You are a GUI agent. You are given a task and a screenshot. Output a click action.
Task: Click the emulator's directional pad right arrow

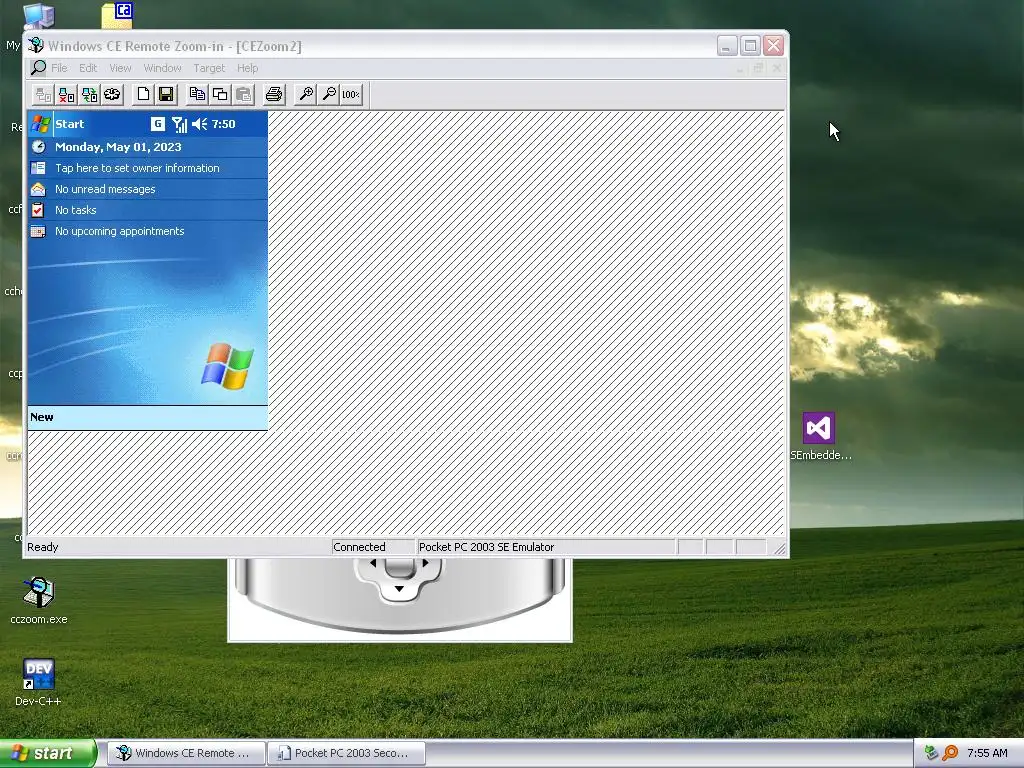click(425, 563)
